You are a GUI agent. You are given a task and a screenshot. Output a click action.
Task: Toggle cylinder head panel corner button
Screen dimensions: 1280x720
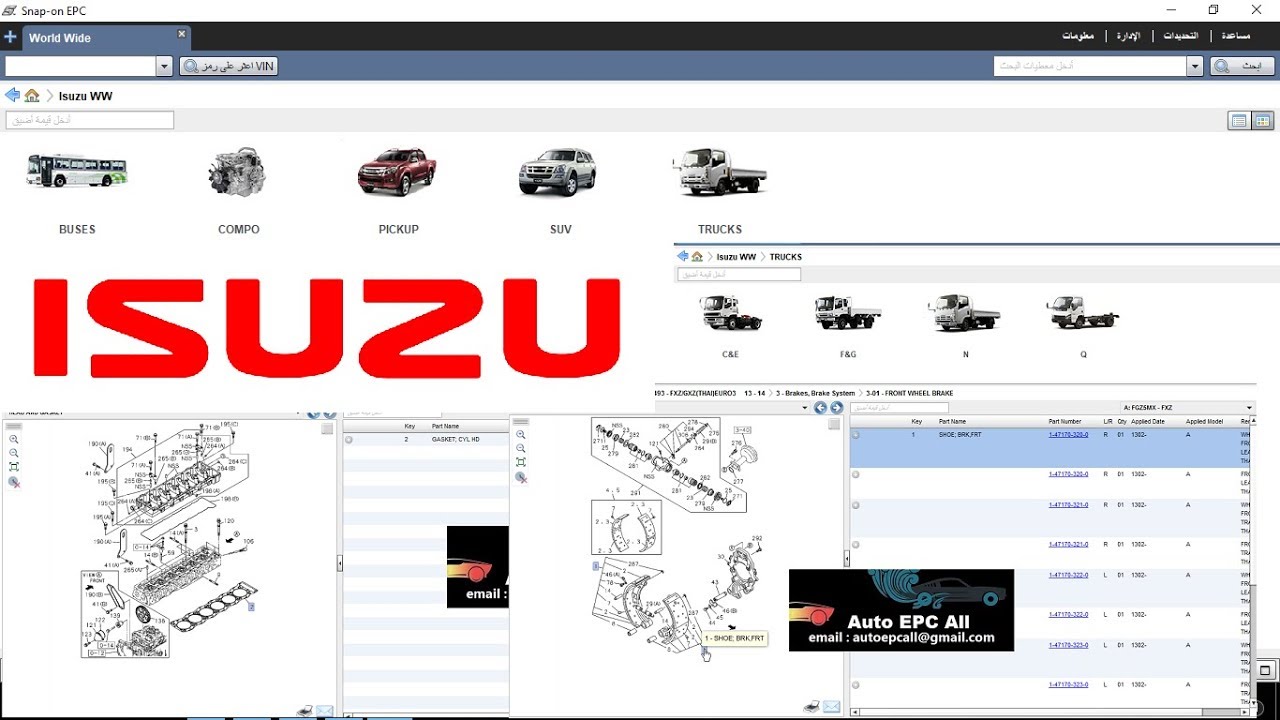click(x=327, y=429)
